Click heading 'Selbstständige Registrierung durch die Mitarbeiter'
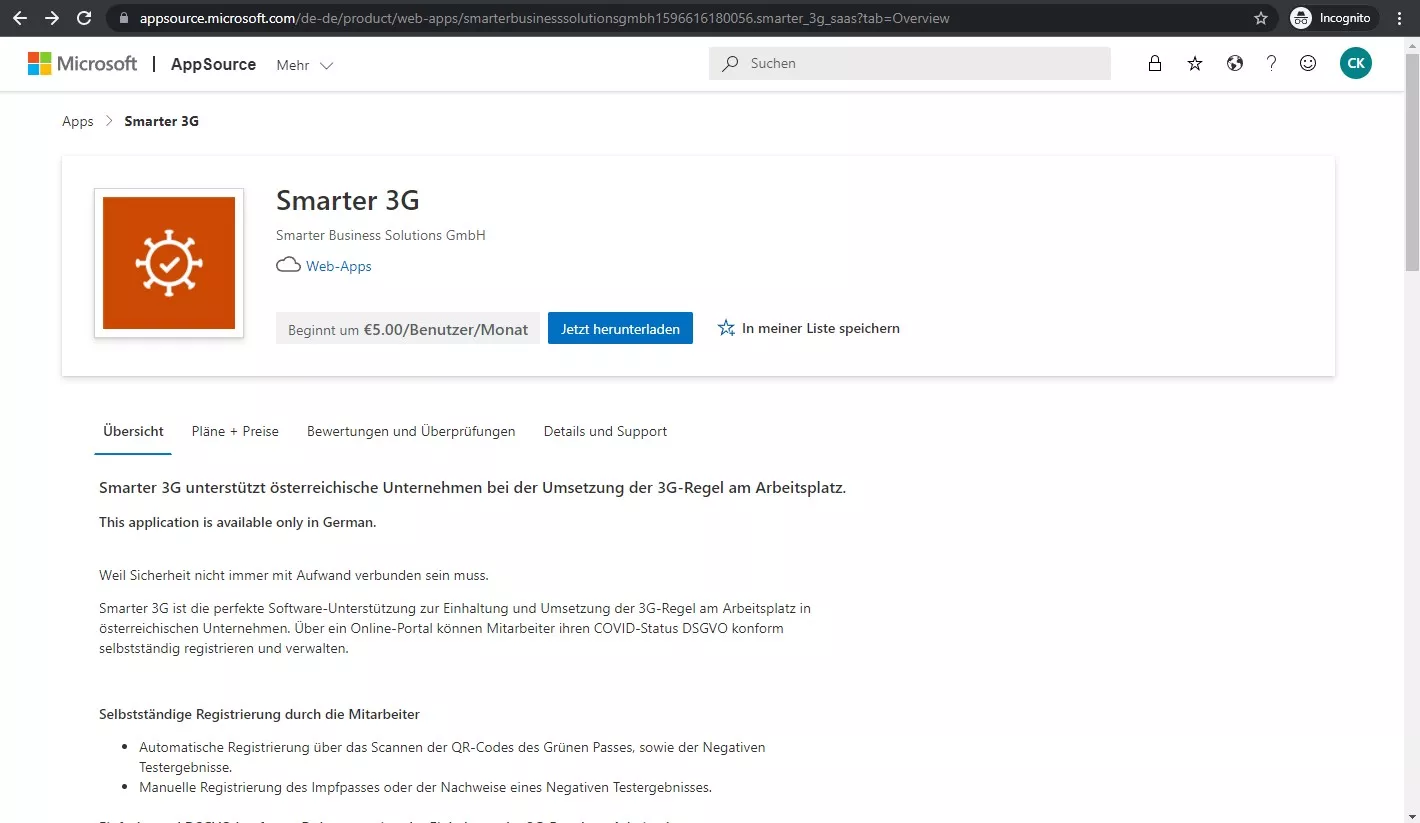This screenshot has height=823, width=1420. coord(259,714)
